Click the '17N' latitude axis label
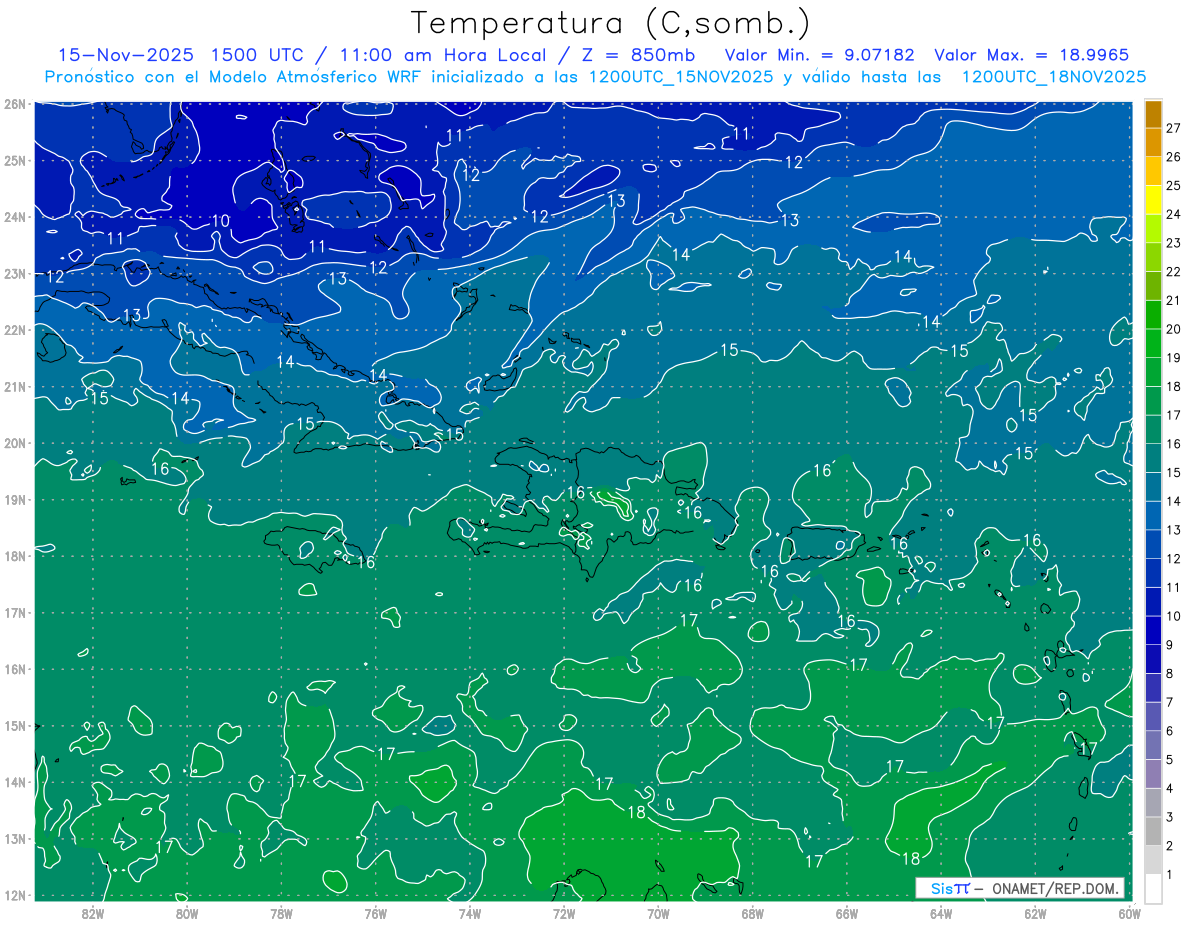 coord(14,612)
